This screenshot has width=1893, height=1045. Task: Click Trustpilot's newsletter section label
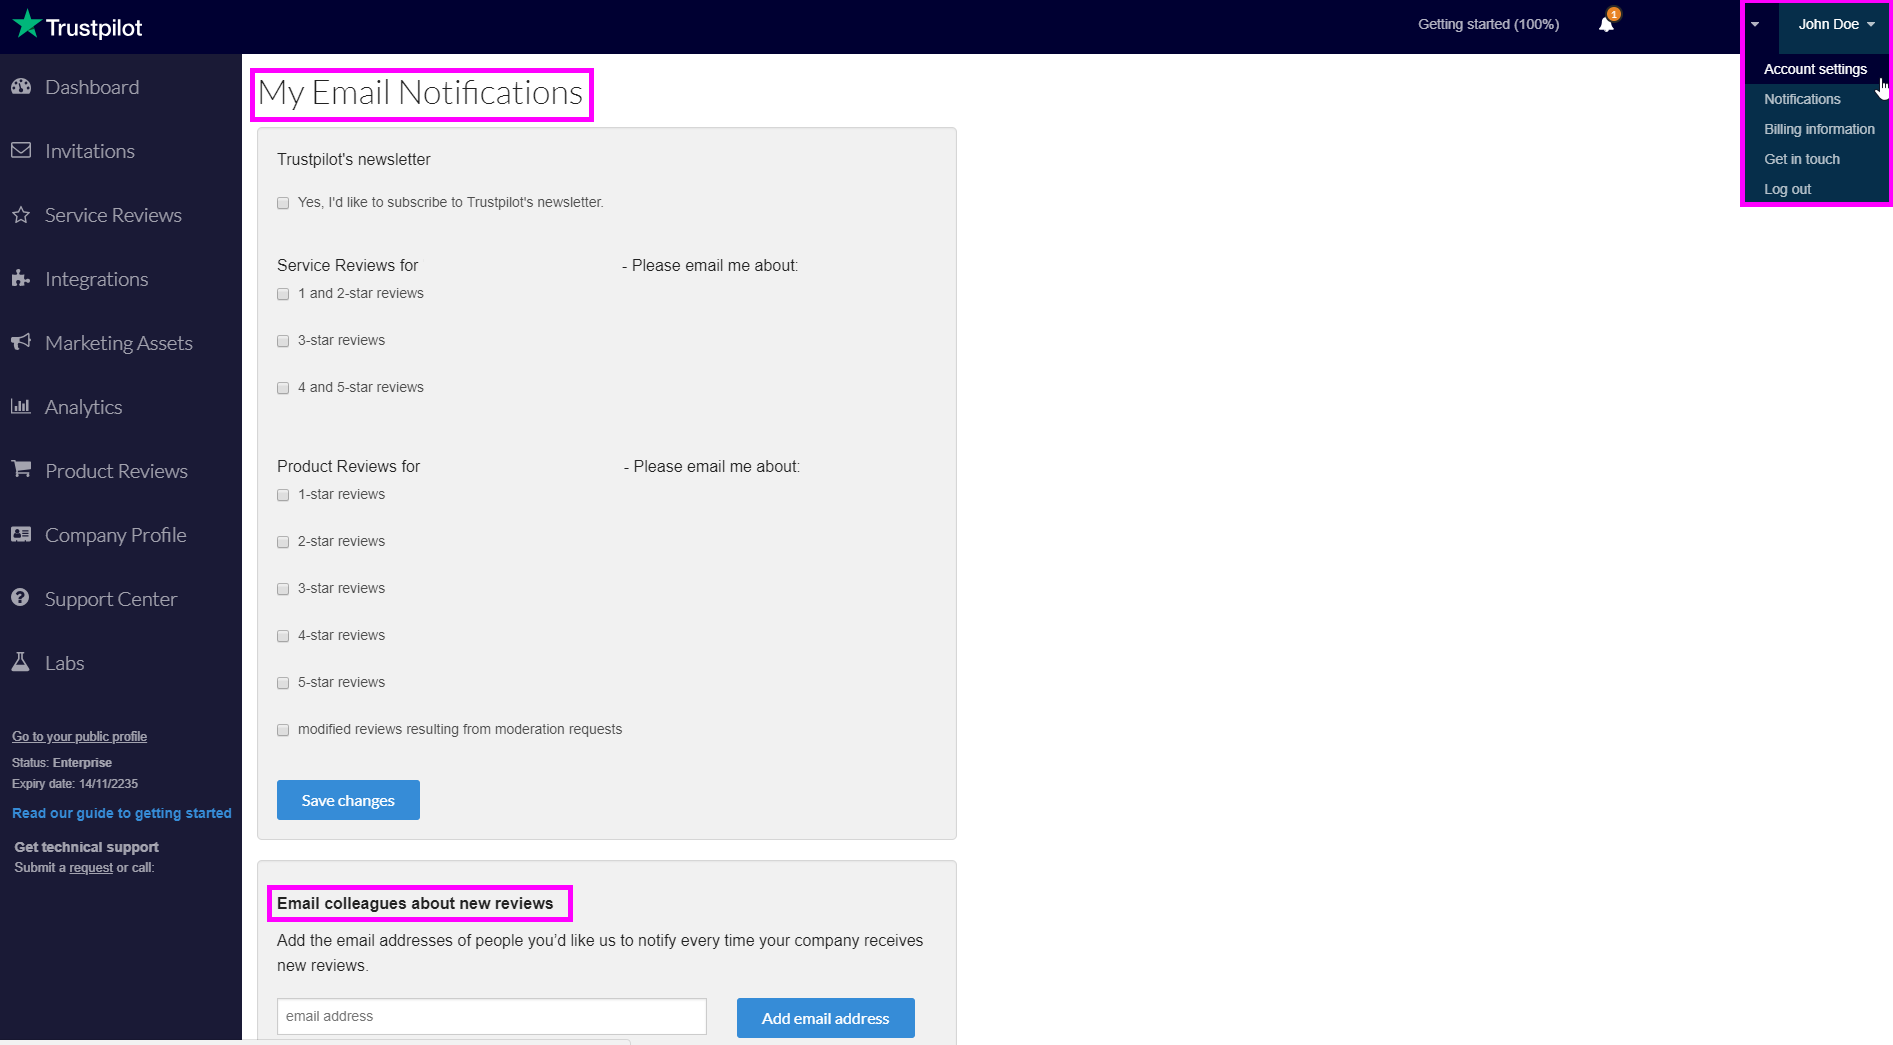tap(354, 159)
